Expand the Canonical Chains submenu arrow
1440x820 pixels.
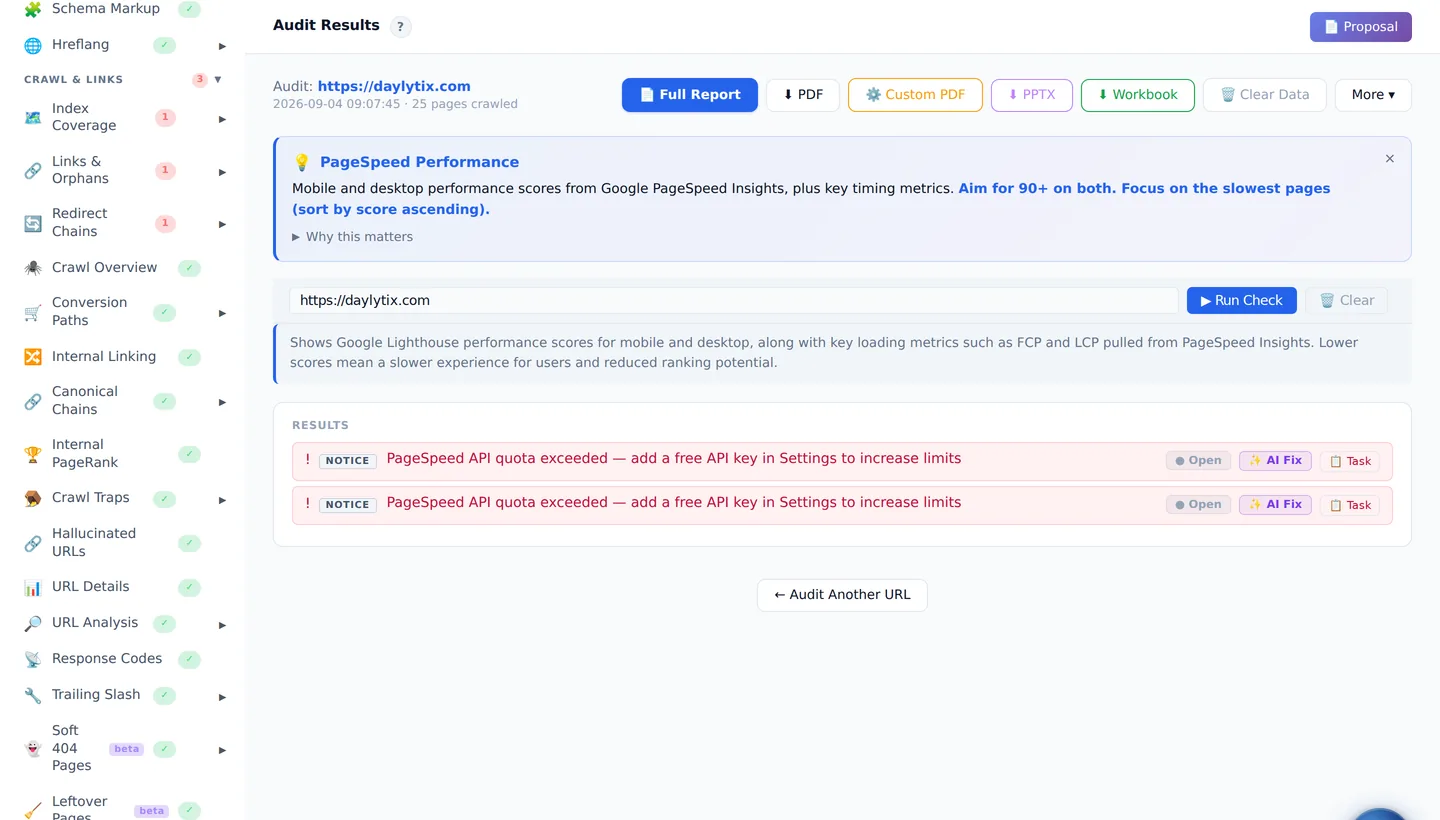[222, 402]
